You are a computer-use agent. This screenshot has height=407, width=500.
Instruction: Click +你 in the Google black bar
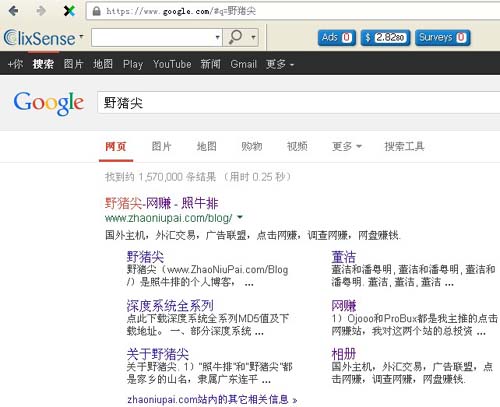tap(15, 64)
